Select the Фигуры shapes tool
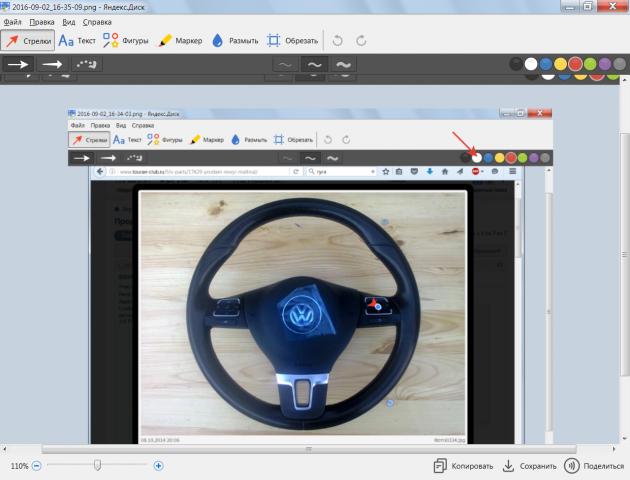The image size is (630, 480). coord(125,41)
